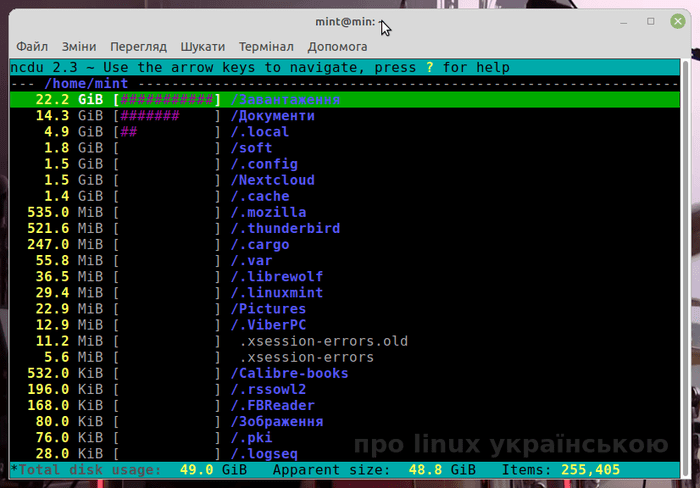700x488 pixels.
Task: Click the usage bar of /.local
Action: pos(167,132)
